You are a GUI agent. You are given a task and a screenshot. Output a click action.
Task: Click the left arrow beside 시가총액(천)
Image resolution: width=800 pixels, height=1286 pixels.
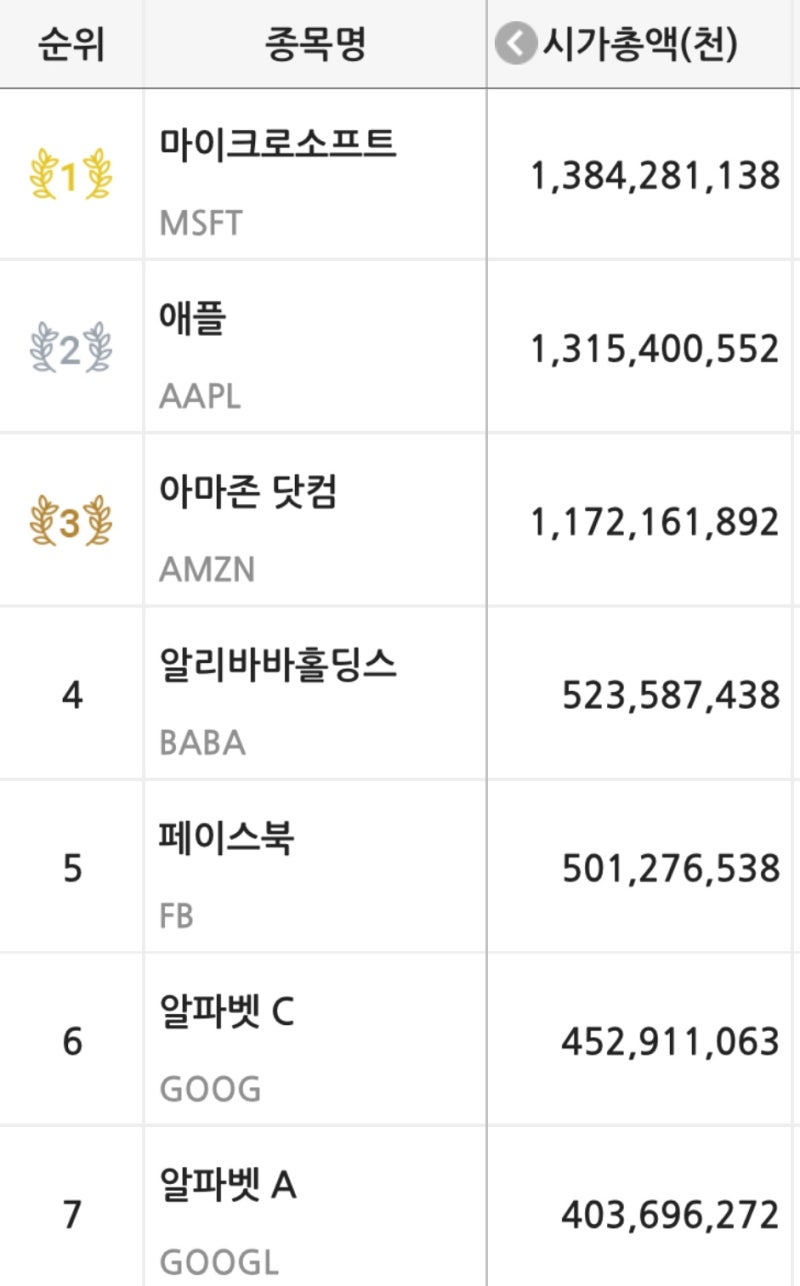tap(516, 45)
